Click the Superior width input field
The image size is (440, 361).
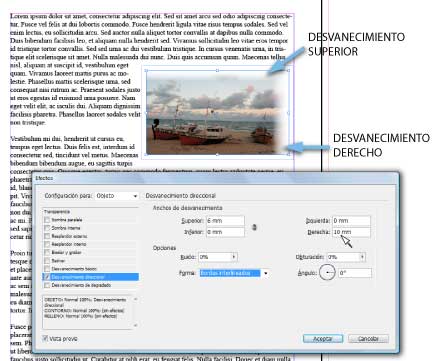pos(225,221)
